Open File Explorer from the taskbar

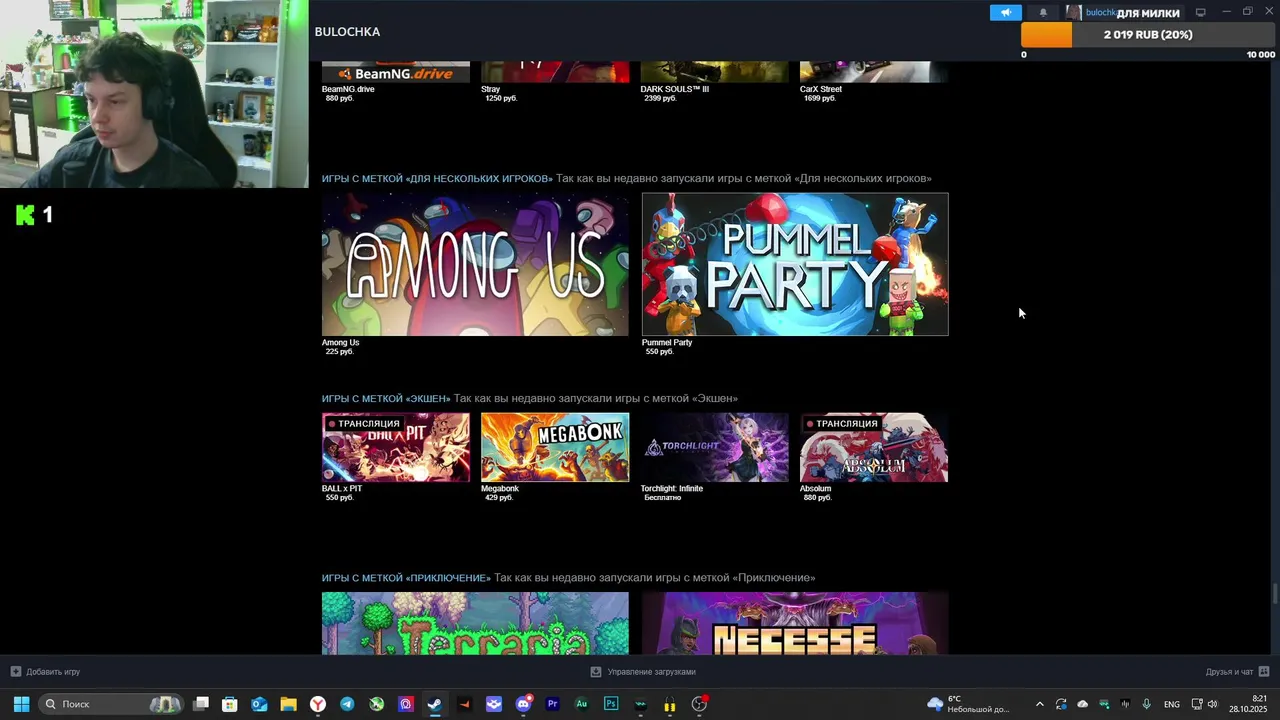pos(288,704)
